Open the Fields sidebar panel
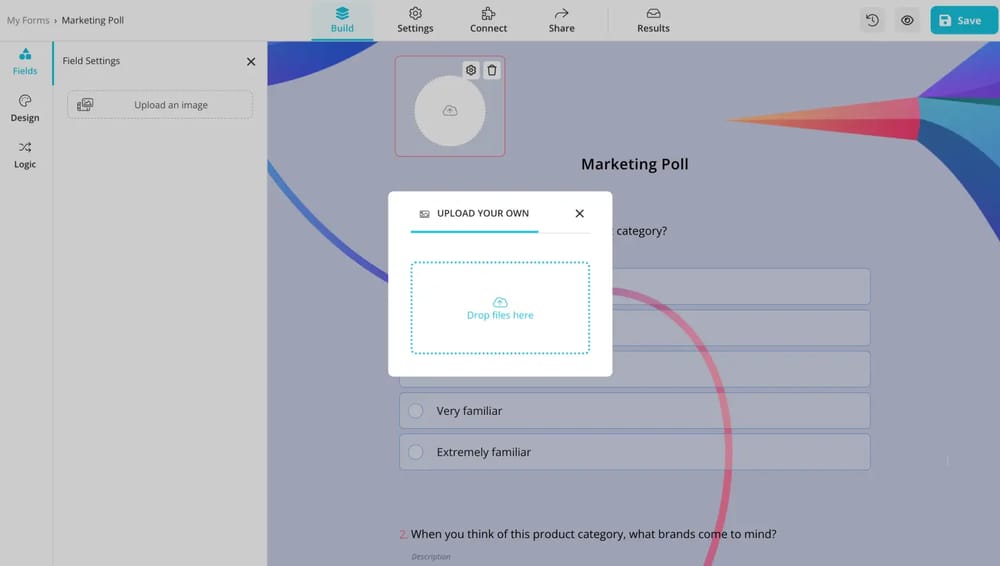 (x=25, y=61)
